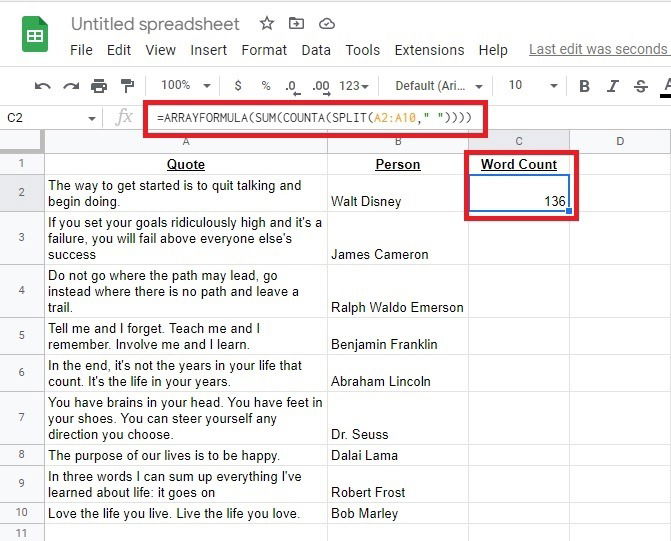Select column B header
The width and height of the screenshot is (671, 541).
(x=398, y=142)
